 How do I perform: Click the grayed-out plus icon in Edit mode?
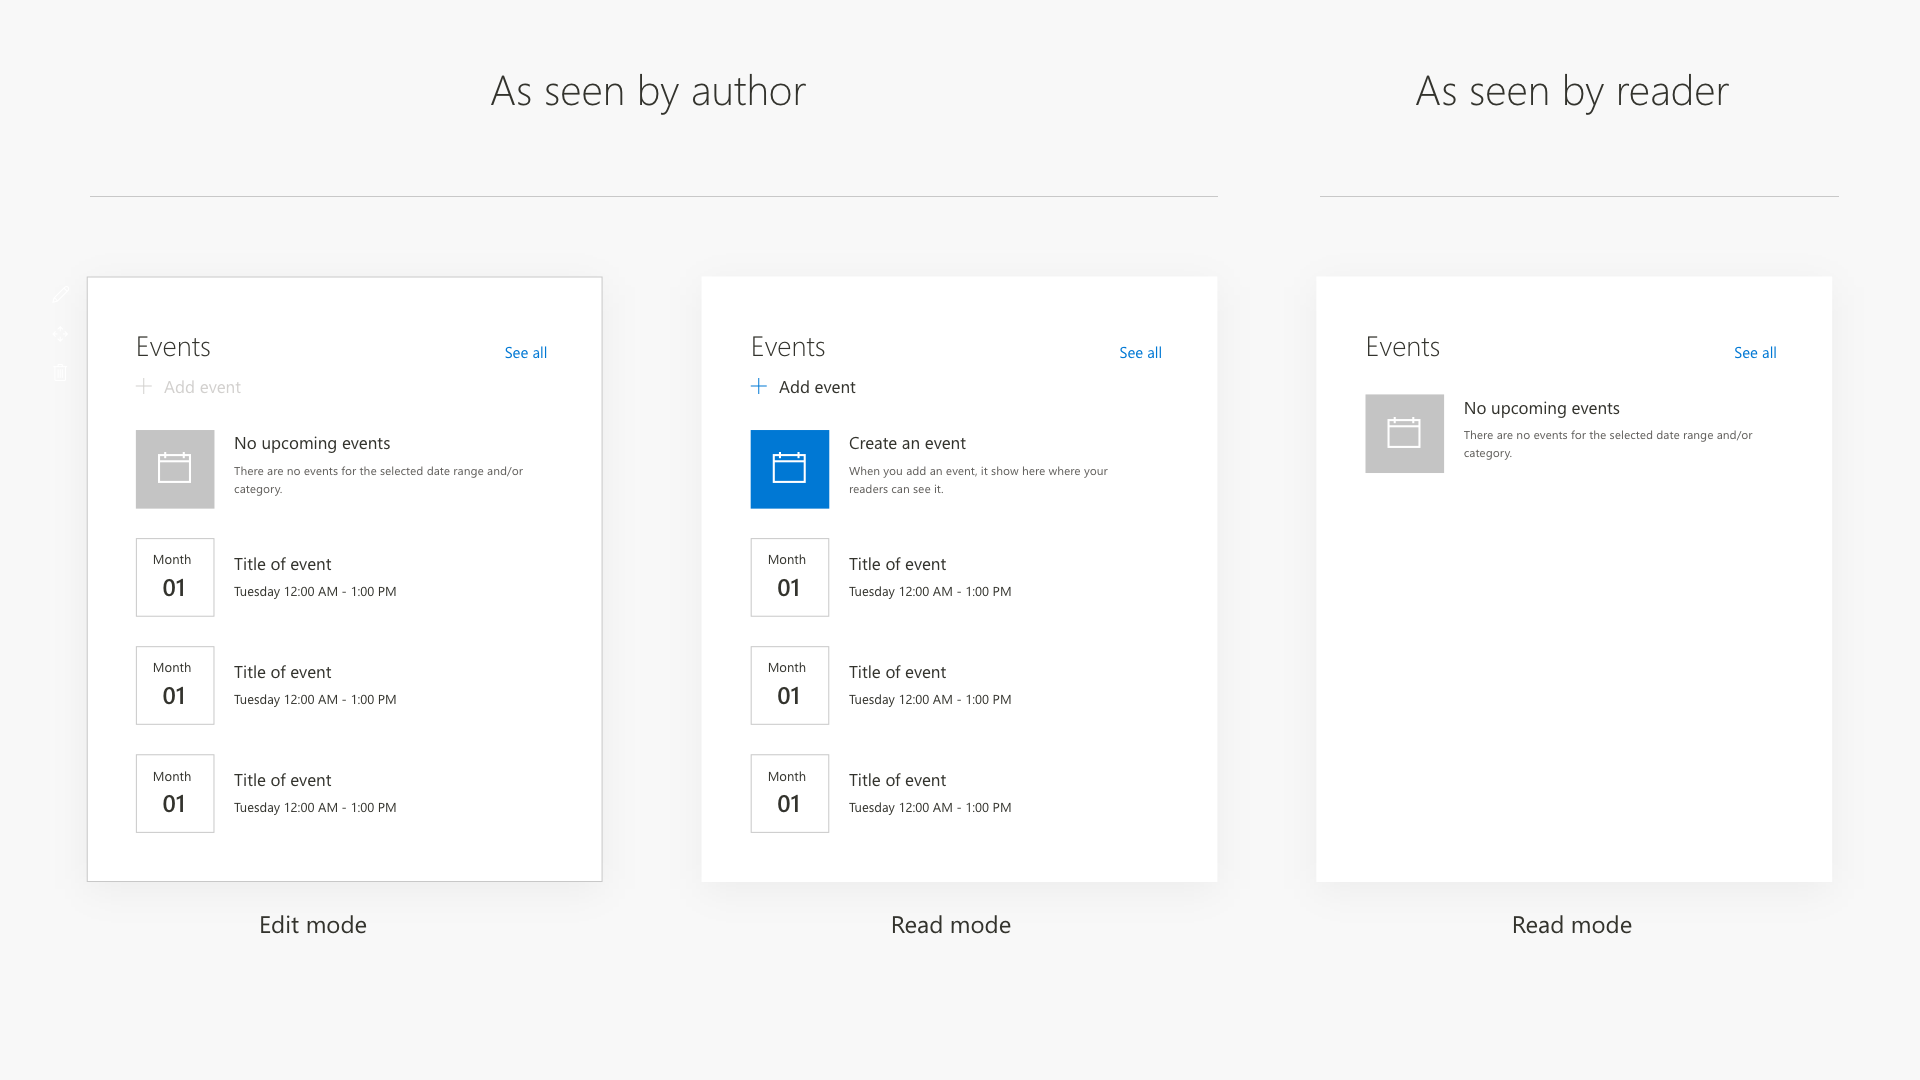pyautogui.click(x=144, y=387)
